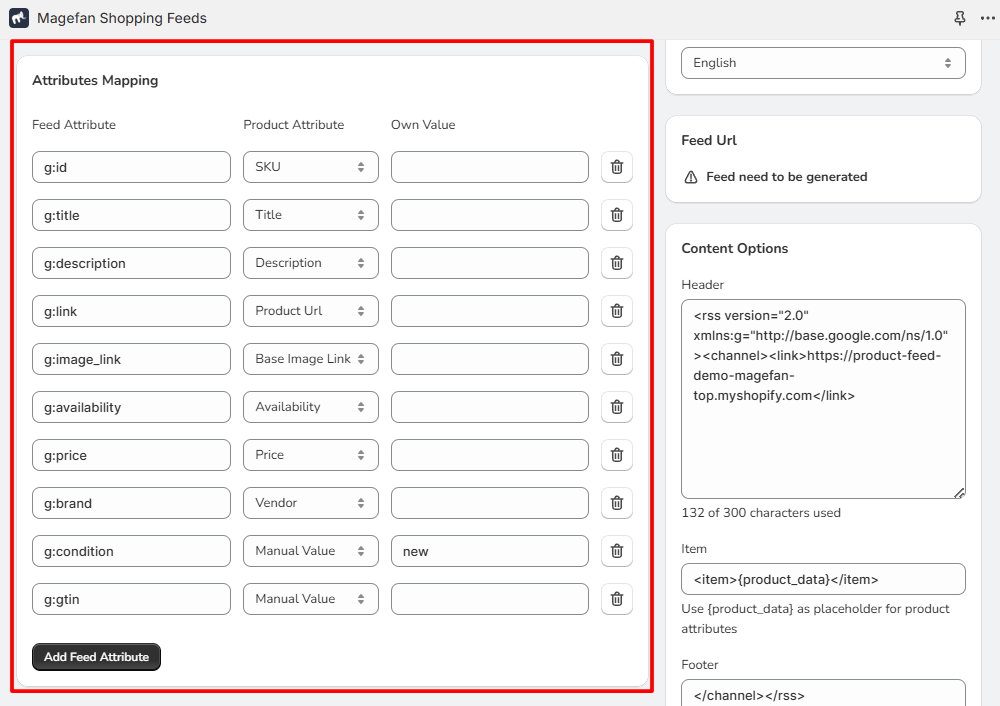Edit the g:gtin feed attribute field
Viewport: 1000px width, 706px height.
point(131,599)
